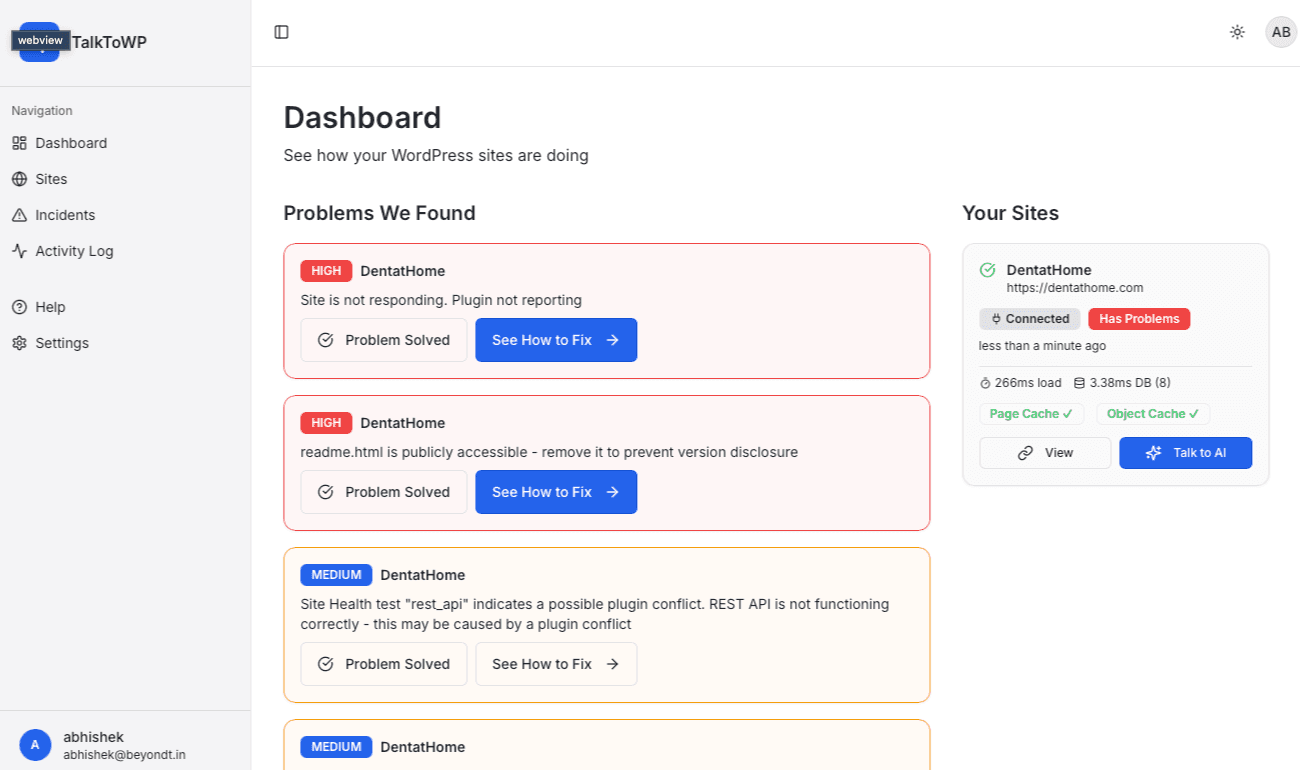
Task: Toggle Page Cache status badge
Action: 1031,413
